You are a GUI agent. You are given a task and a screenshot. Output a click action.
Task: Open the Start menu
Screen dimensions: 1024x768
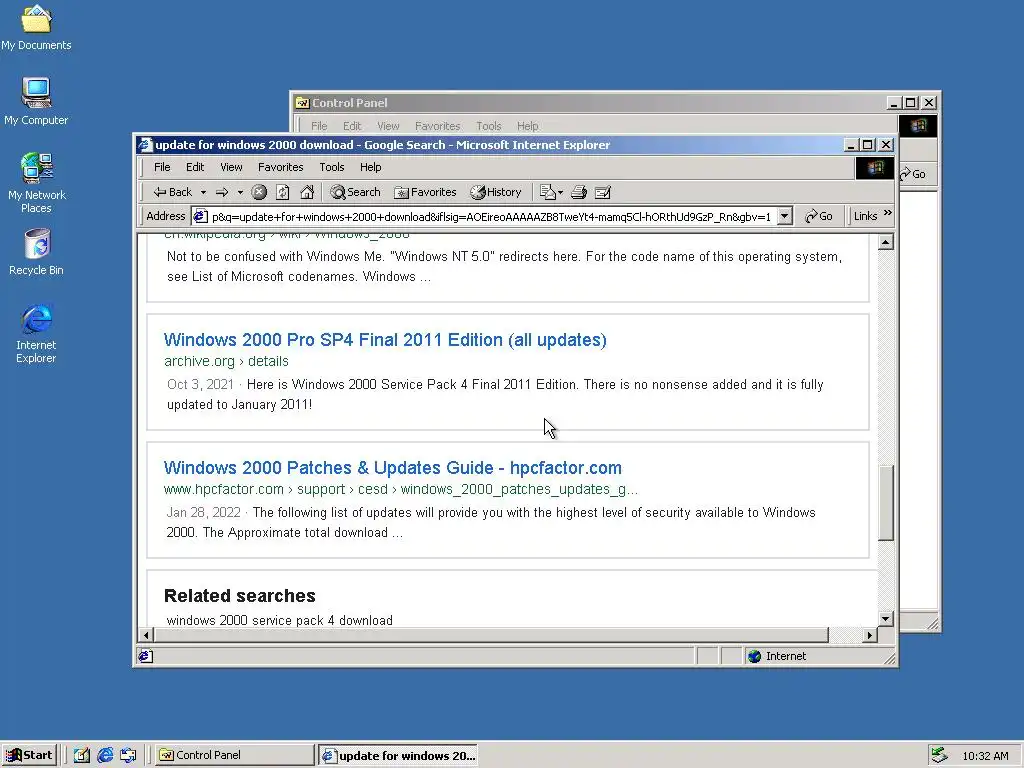click(x=29, y=755)
